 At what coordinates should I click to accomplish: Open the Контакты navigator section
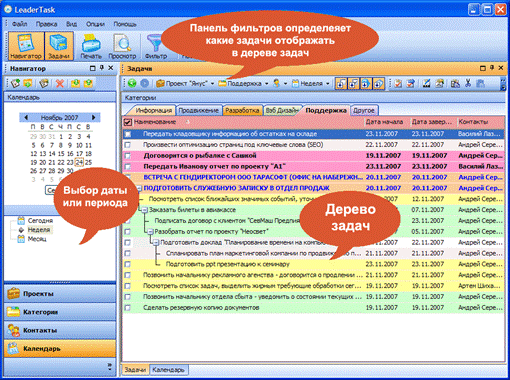point(60,330)
